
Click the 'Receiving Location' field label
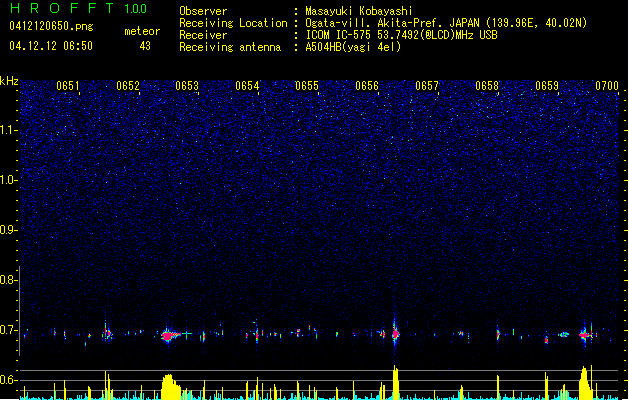[233, 23]
